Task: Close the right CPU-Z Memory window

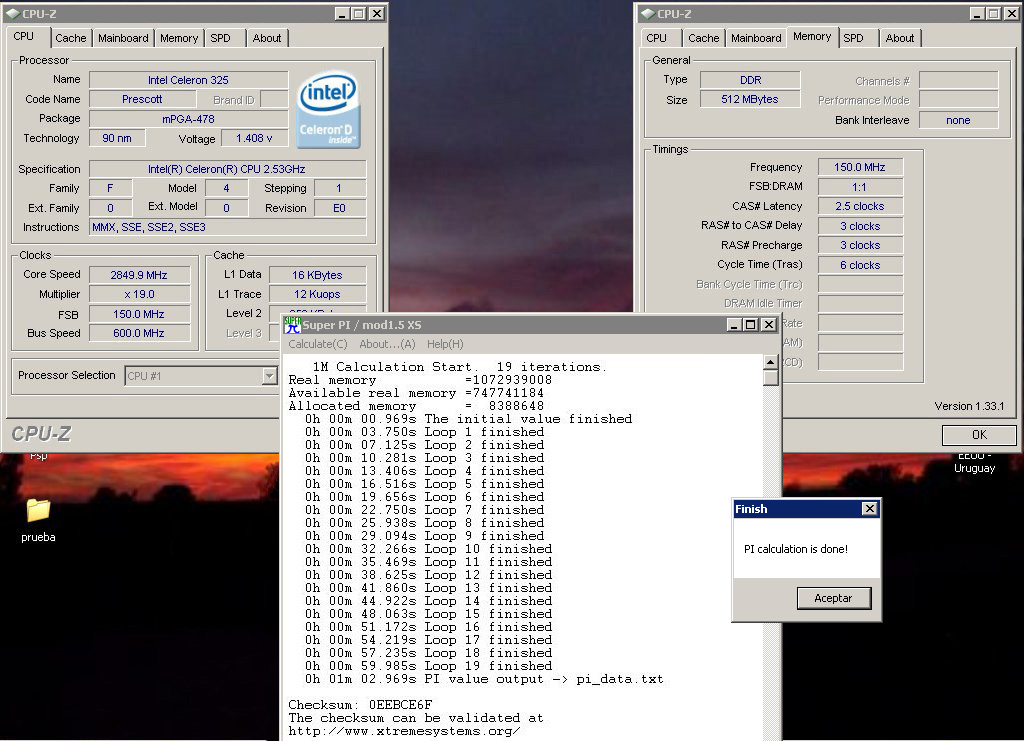Action: pyautogui.click(x=1012, y=14)
